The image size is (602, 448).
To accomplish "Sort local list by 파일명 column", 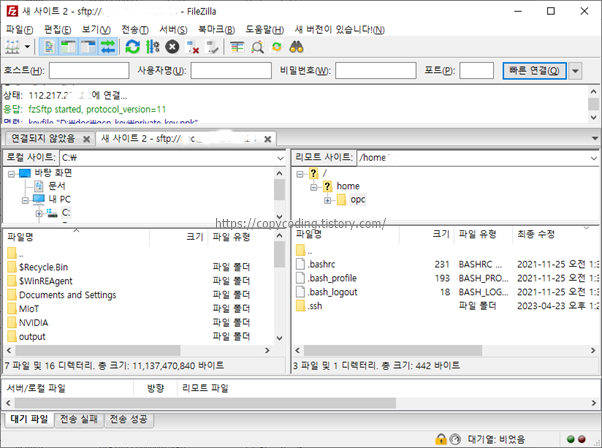I will [20, 237].
